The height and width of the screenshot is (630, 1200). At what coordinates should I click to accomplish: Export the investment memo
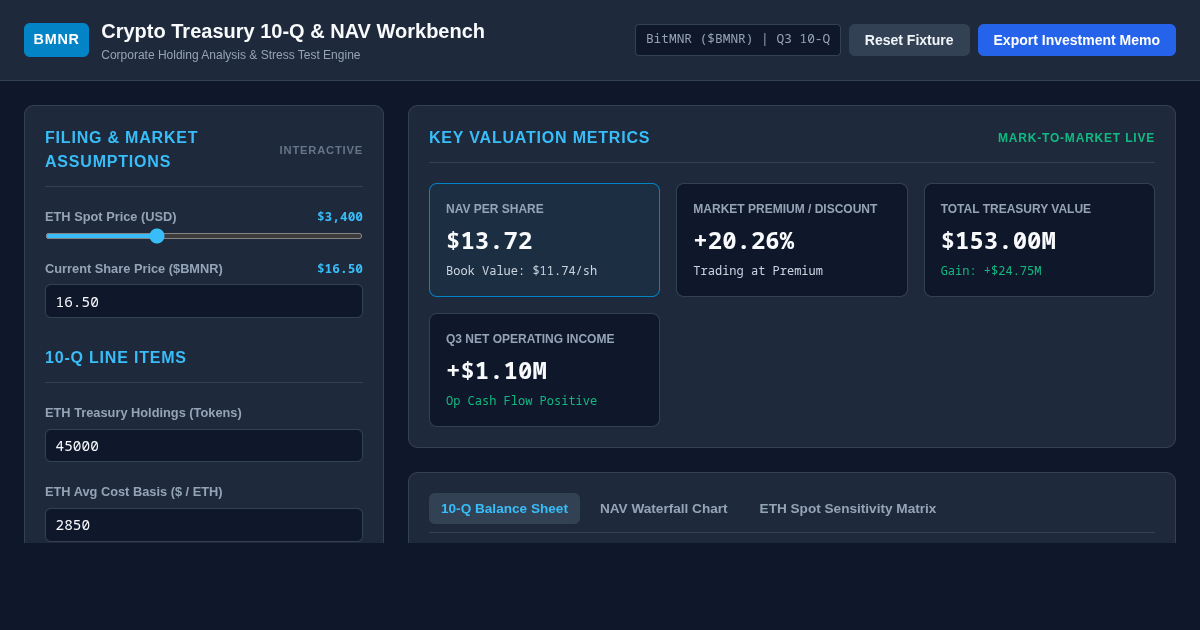click(x=1077, y=40)
